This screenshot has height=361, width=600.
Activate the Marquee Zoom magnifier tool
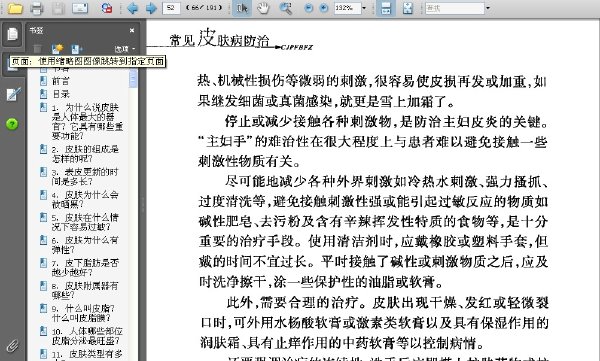pyautogui.click(x=285, y=8)
